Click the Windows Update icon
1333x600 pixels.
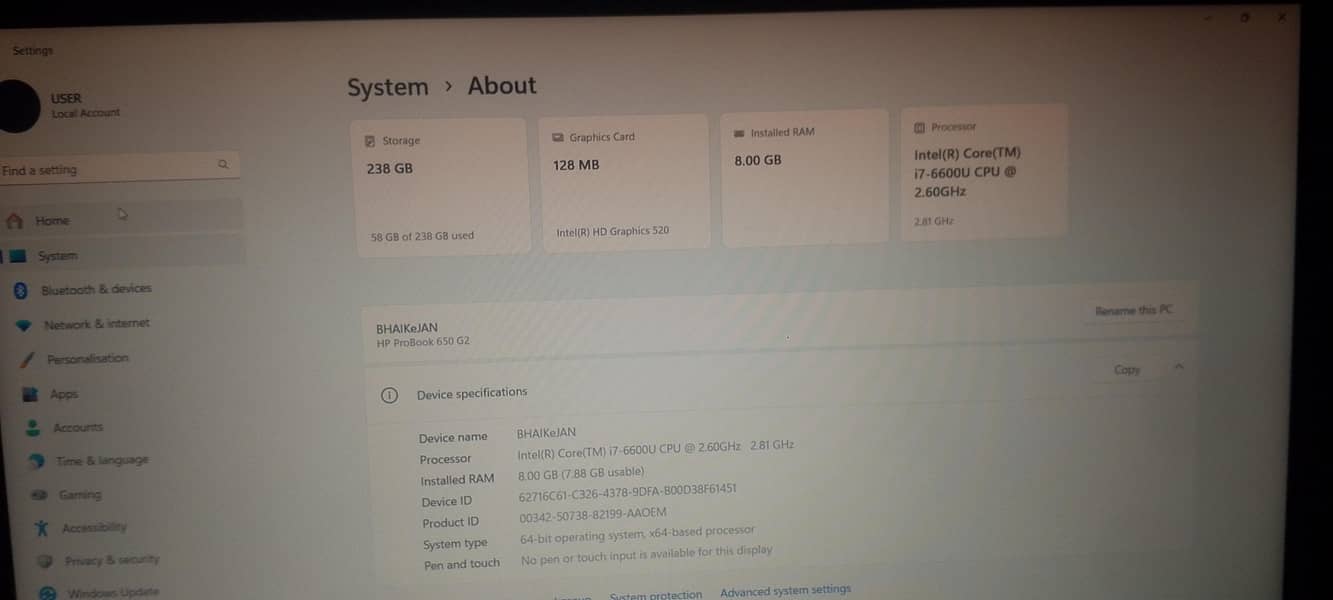47,593
